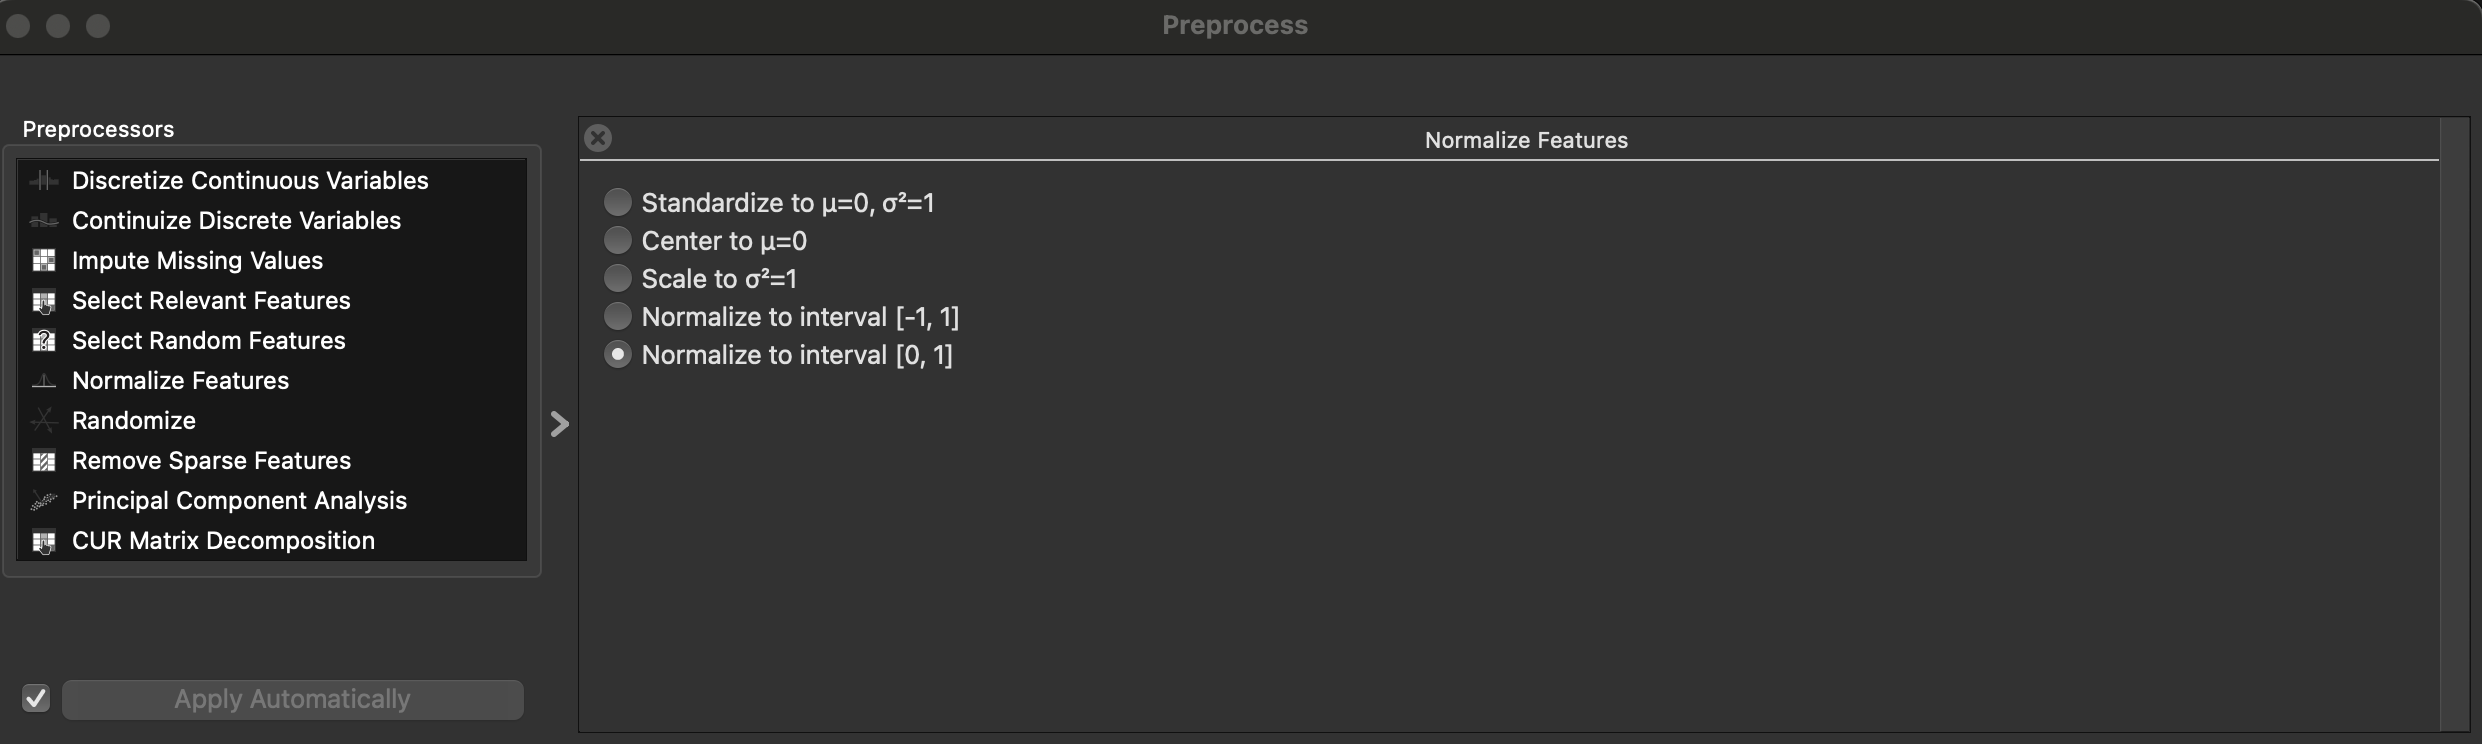Screen dimensions: 2482x744
Task: Click the Discretize Continuous Variables icon
Action: (x=44, y=181)
